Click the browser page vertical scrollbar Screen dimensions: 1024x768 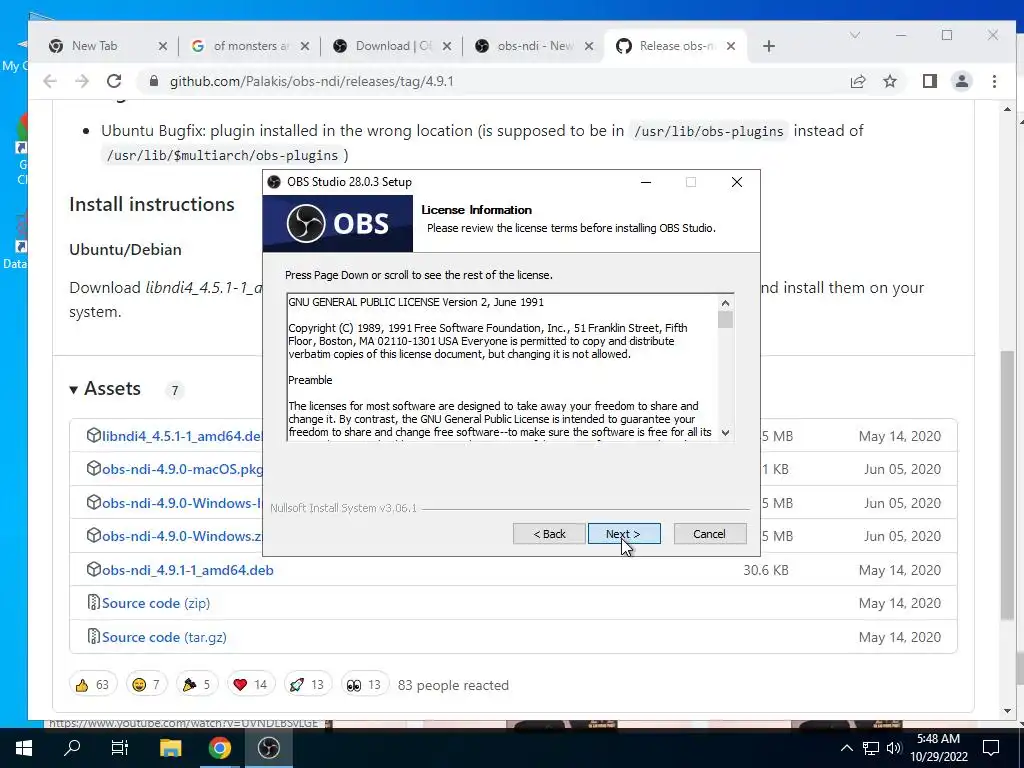point(1007,487)
